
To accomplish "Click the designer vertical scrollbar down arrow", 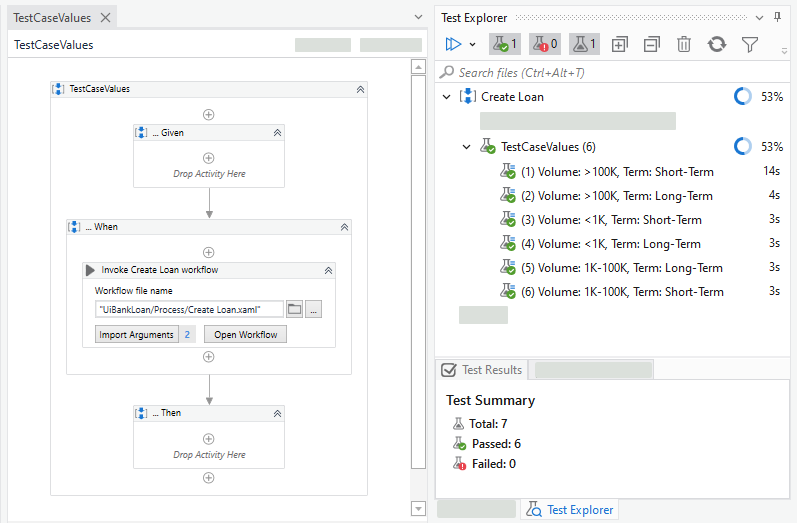I will [x=419, y=509].
